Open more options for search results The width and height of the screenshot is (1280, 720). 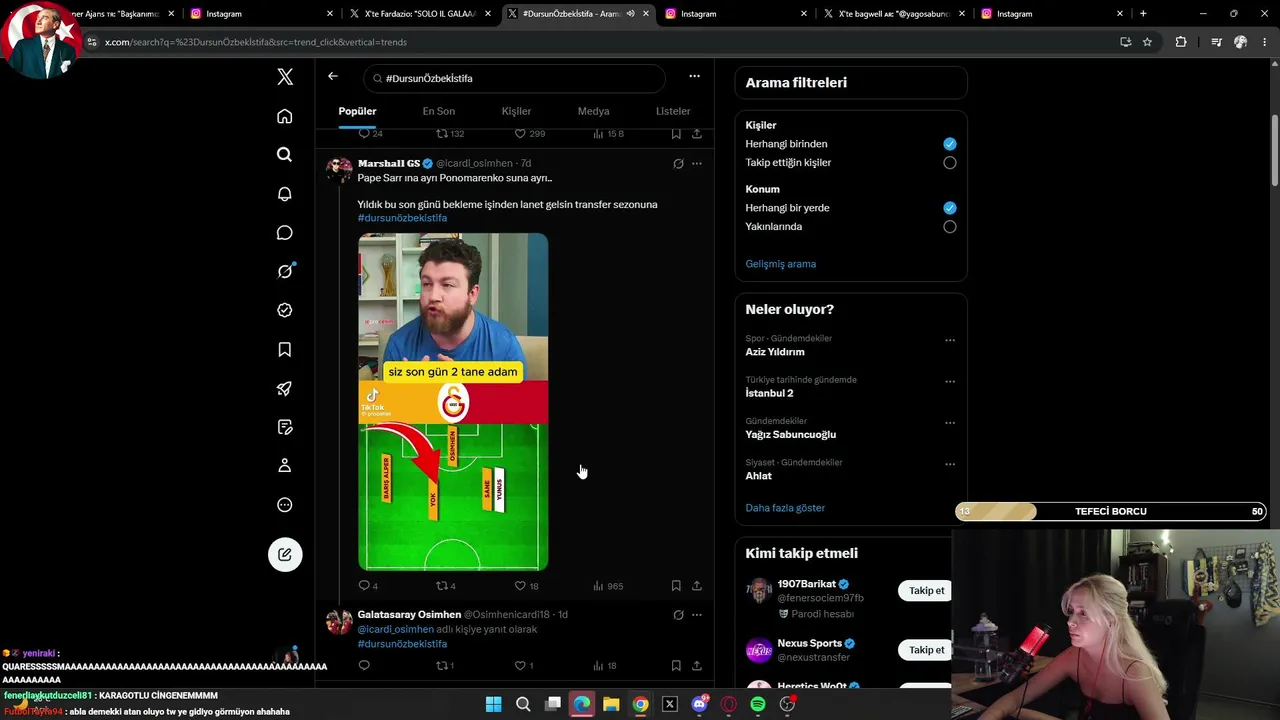pyautogui.click(x=694, y=76)
